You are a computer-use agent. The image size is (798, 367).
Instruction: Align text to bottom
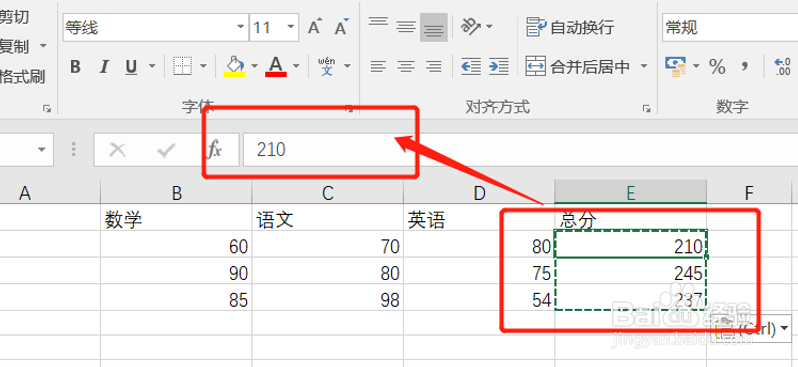point(434,27)
